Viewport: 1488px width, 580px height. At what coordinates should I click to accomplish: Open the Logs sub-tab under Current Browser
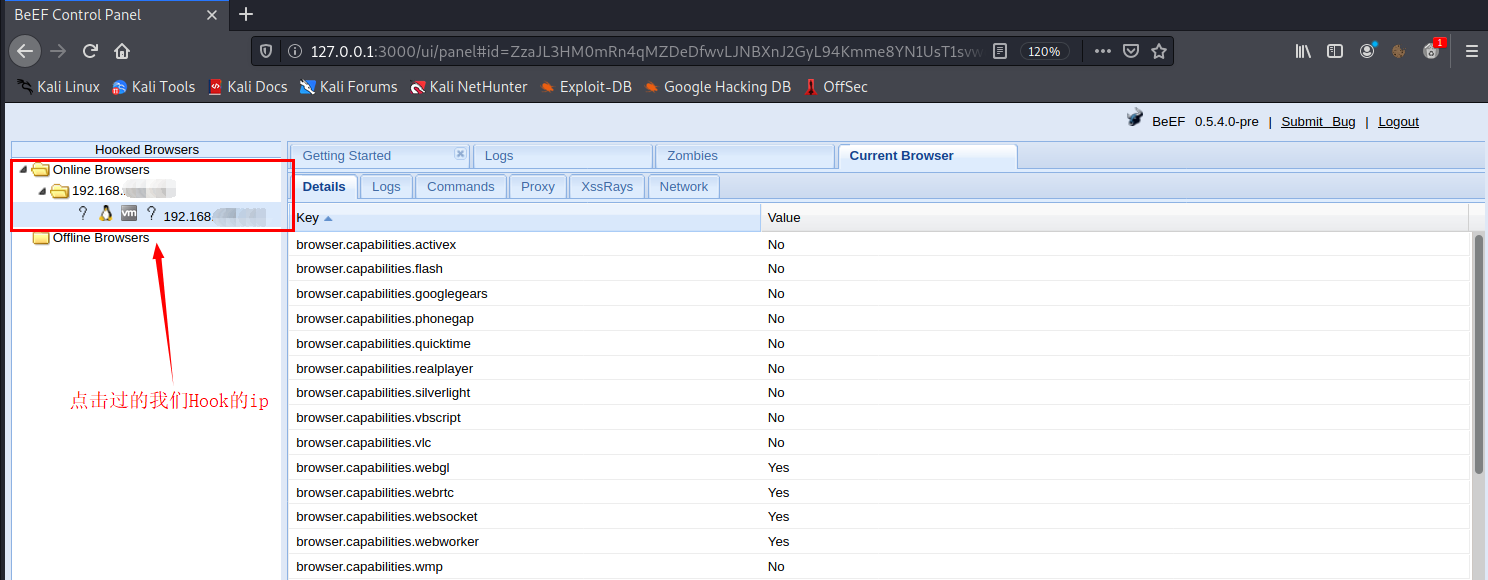click(x=386, y=187)
